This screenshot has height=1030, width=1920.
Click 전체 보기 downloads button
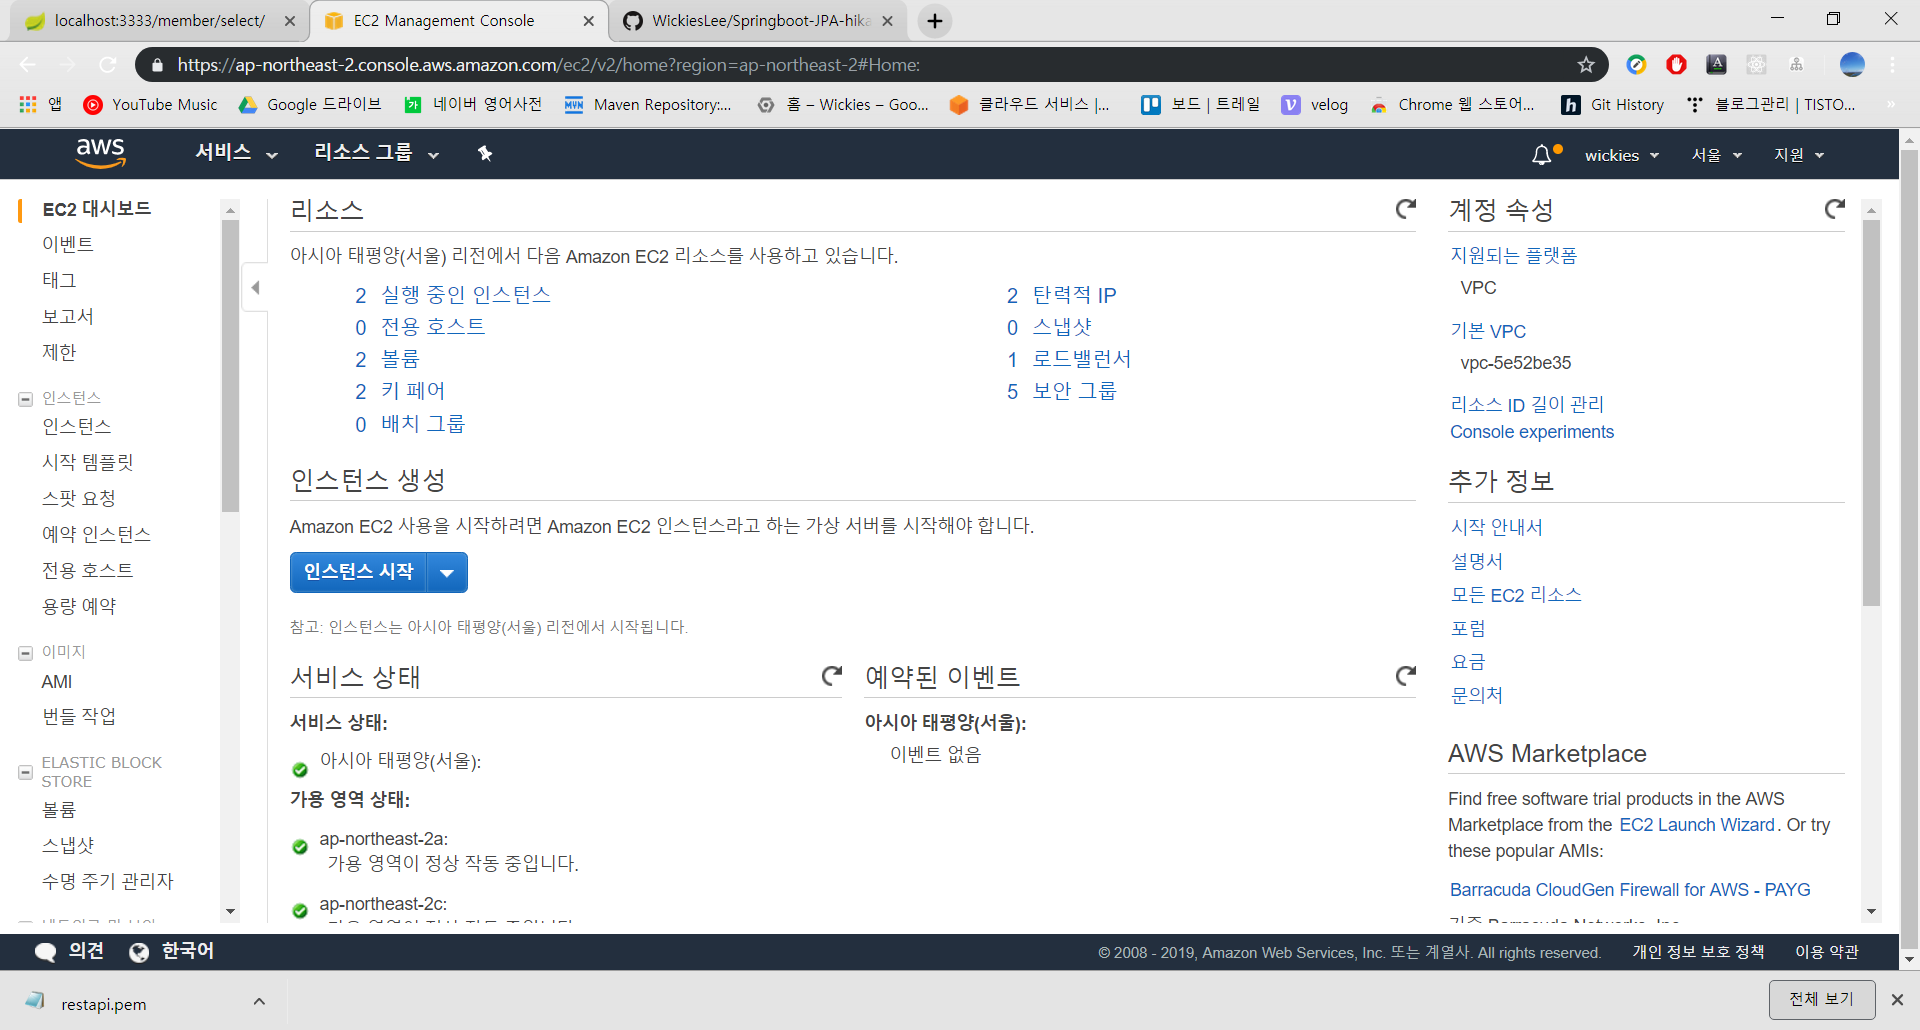point(1822,999)
